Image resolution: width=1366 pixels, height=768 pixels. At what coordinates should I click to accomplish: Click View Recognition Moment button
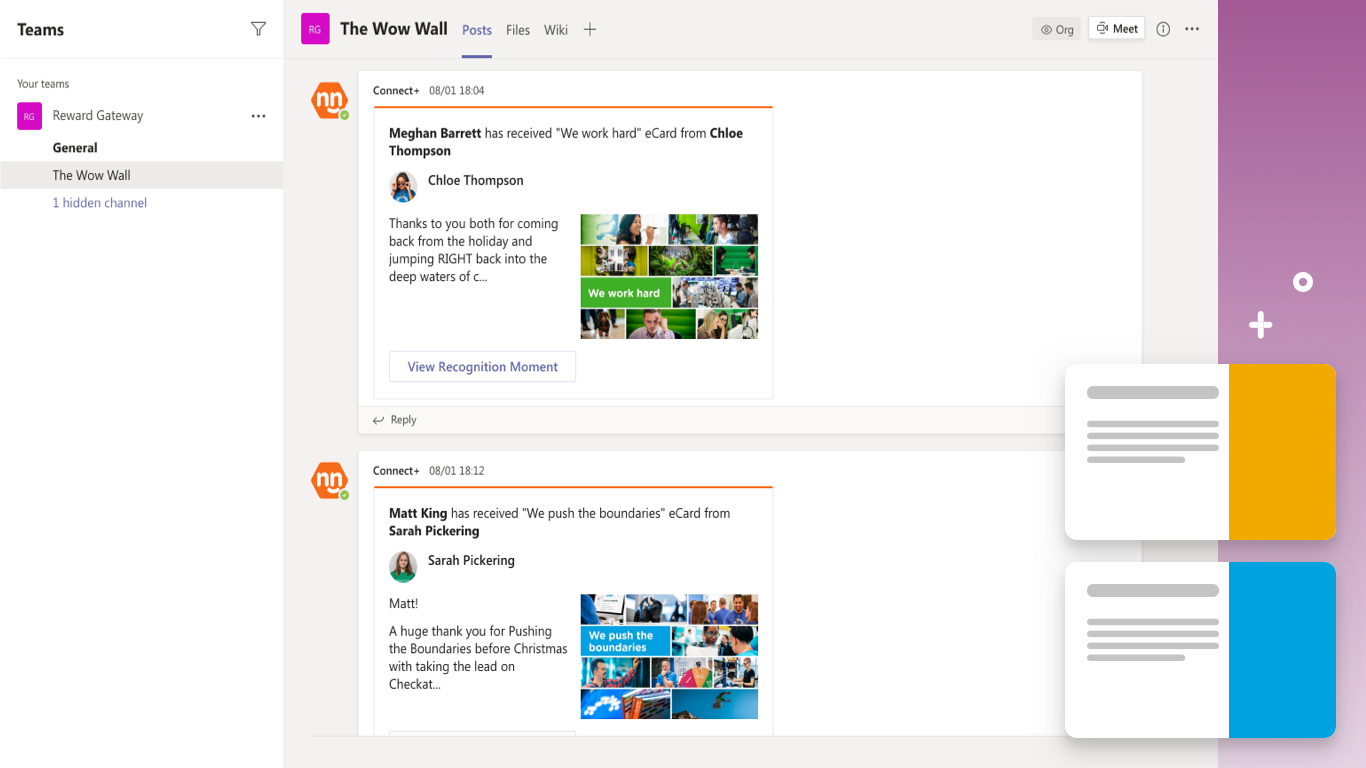tap(482, 366)
